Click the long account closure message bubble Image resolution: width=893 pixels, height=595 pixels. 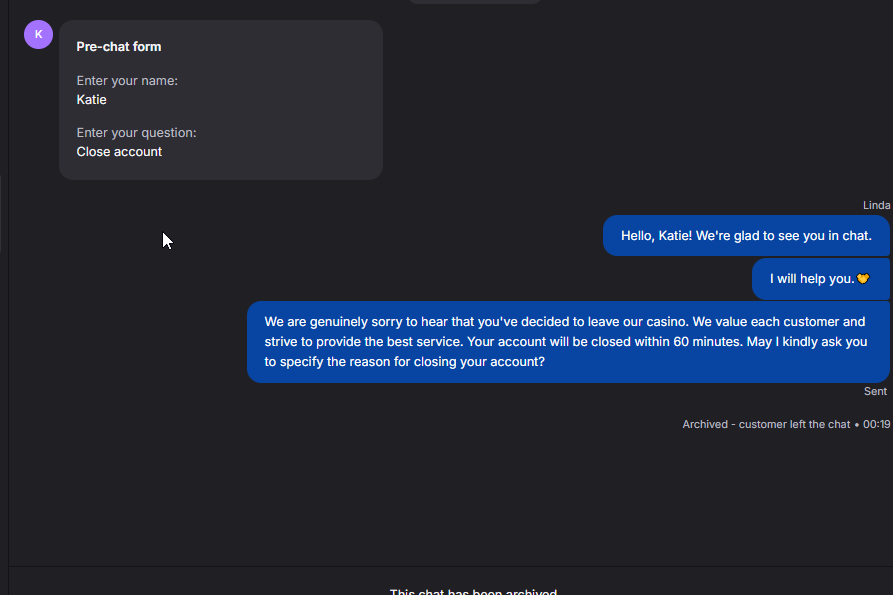[567, 342]
